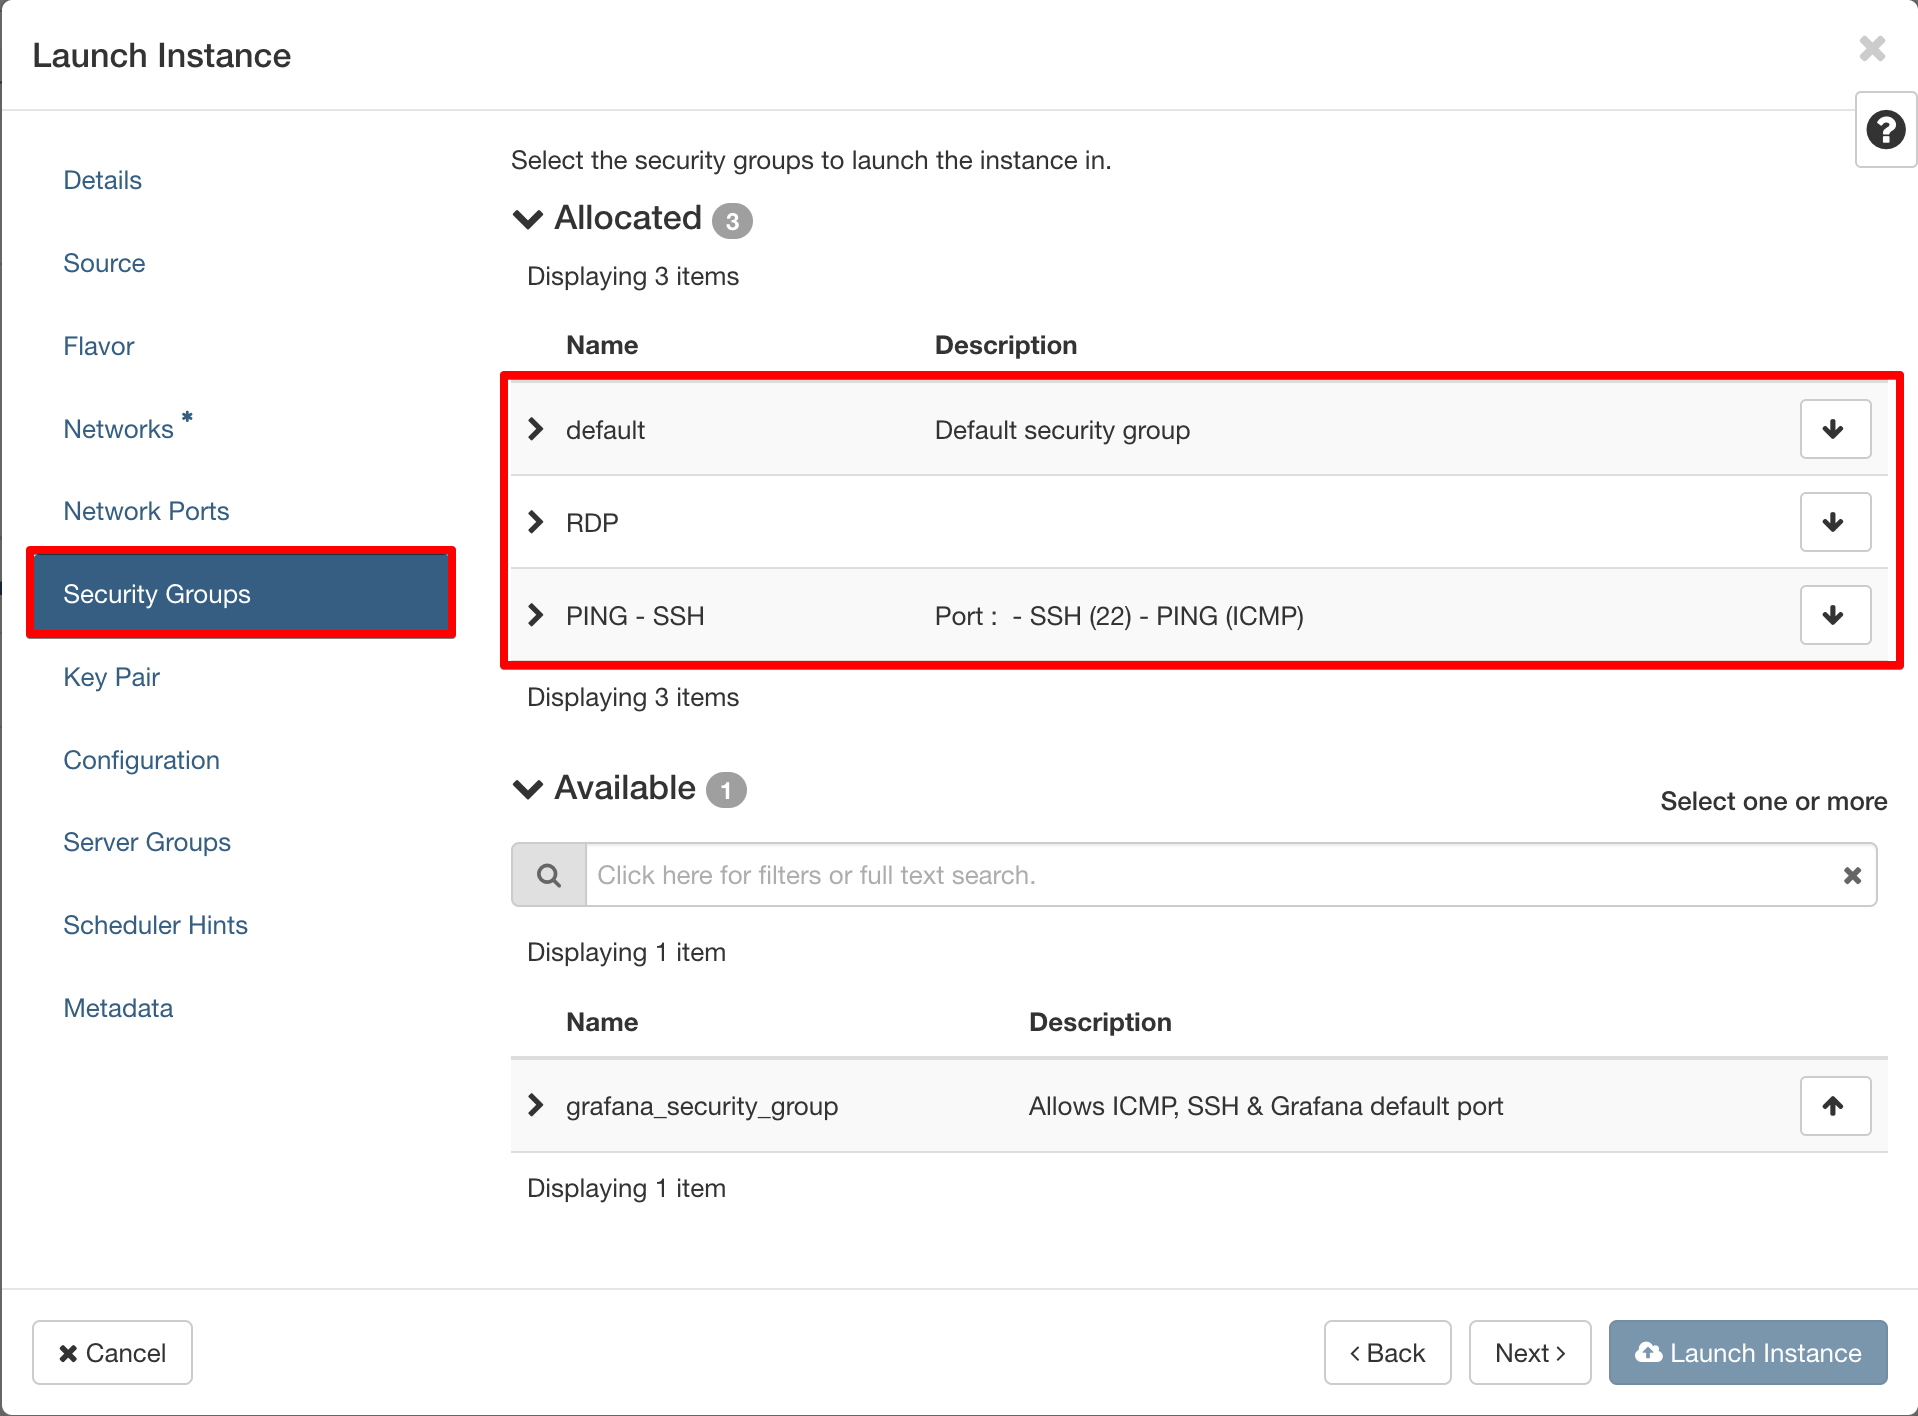Remove RDP group using its down arrow
Viewport: 1918px width, 1416px height.
[x=1834, y=523]
